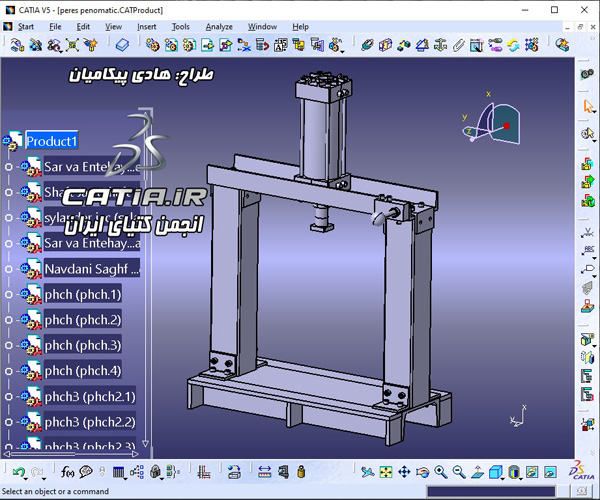Minimize the inner document window
The width and height of the screenshot is (600, 500).
(x=567, y=27)
